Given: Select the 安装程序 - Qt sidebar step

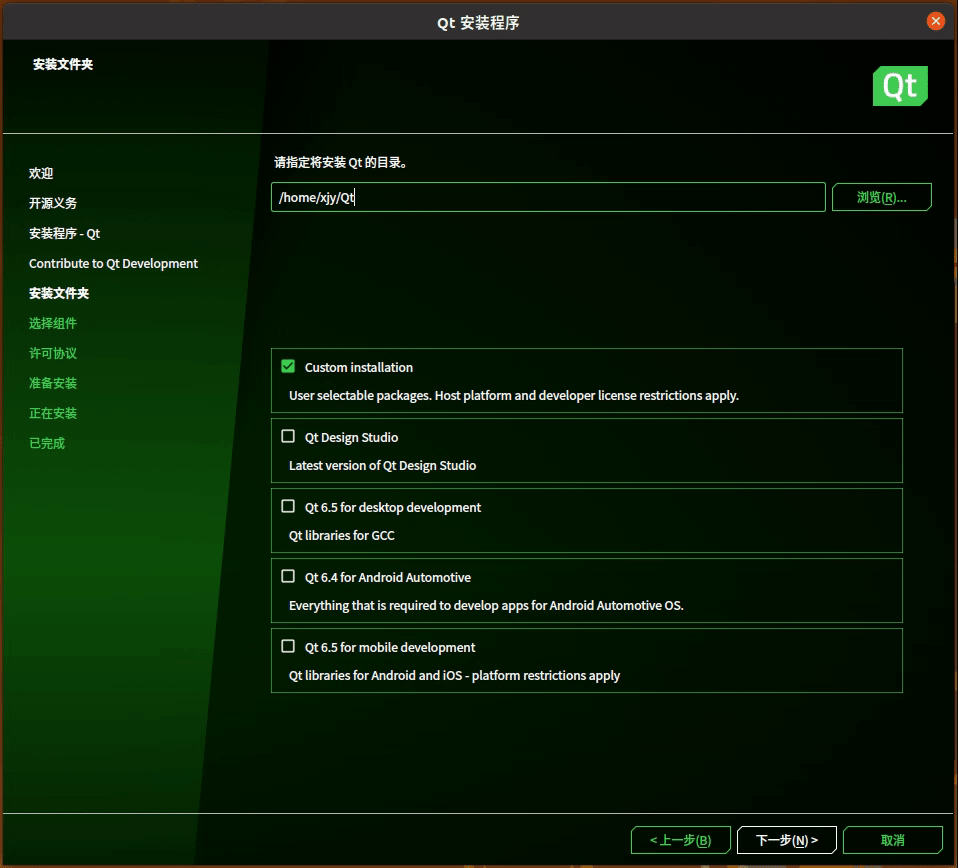Looking at the screenshot, I should click(x=64, y=233).
